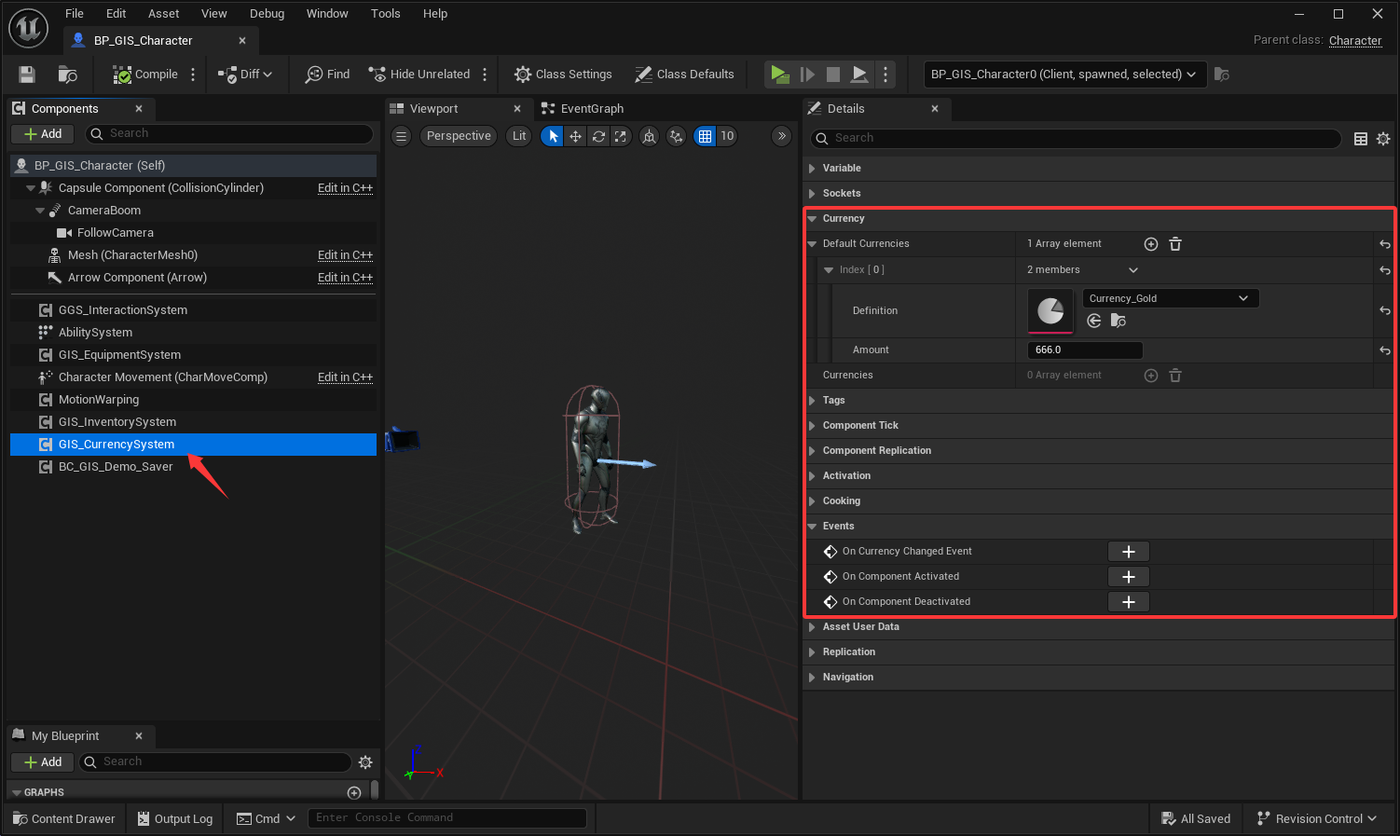Click the Currency_Gold asset thumbnail
Screen dimensions: 1400x836
tap(1050, 311)
